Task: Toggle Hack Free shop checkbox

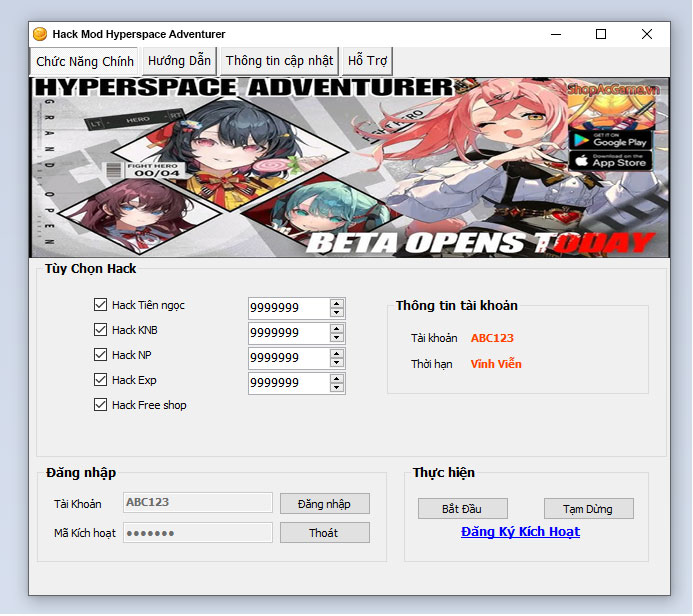Action: click(100, 405)
